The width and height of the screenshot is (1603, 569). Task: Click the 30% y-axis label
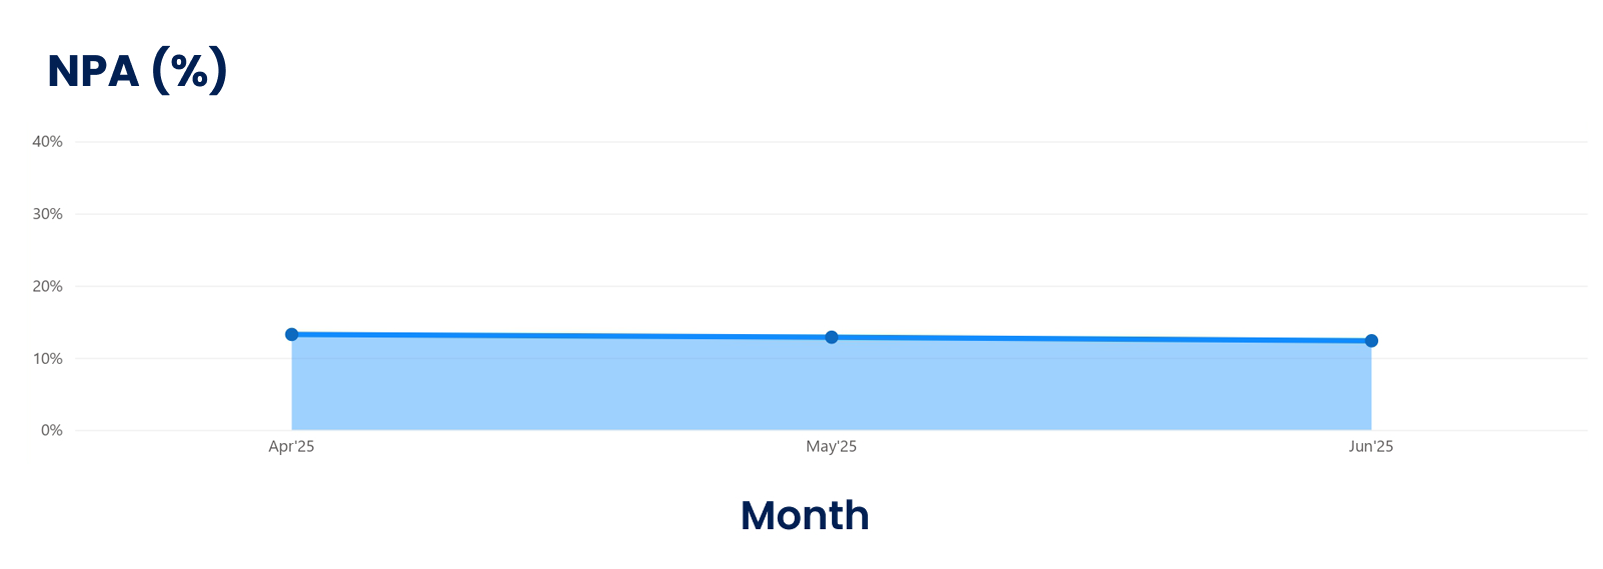click(47, 214)
